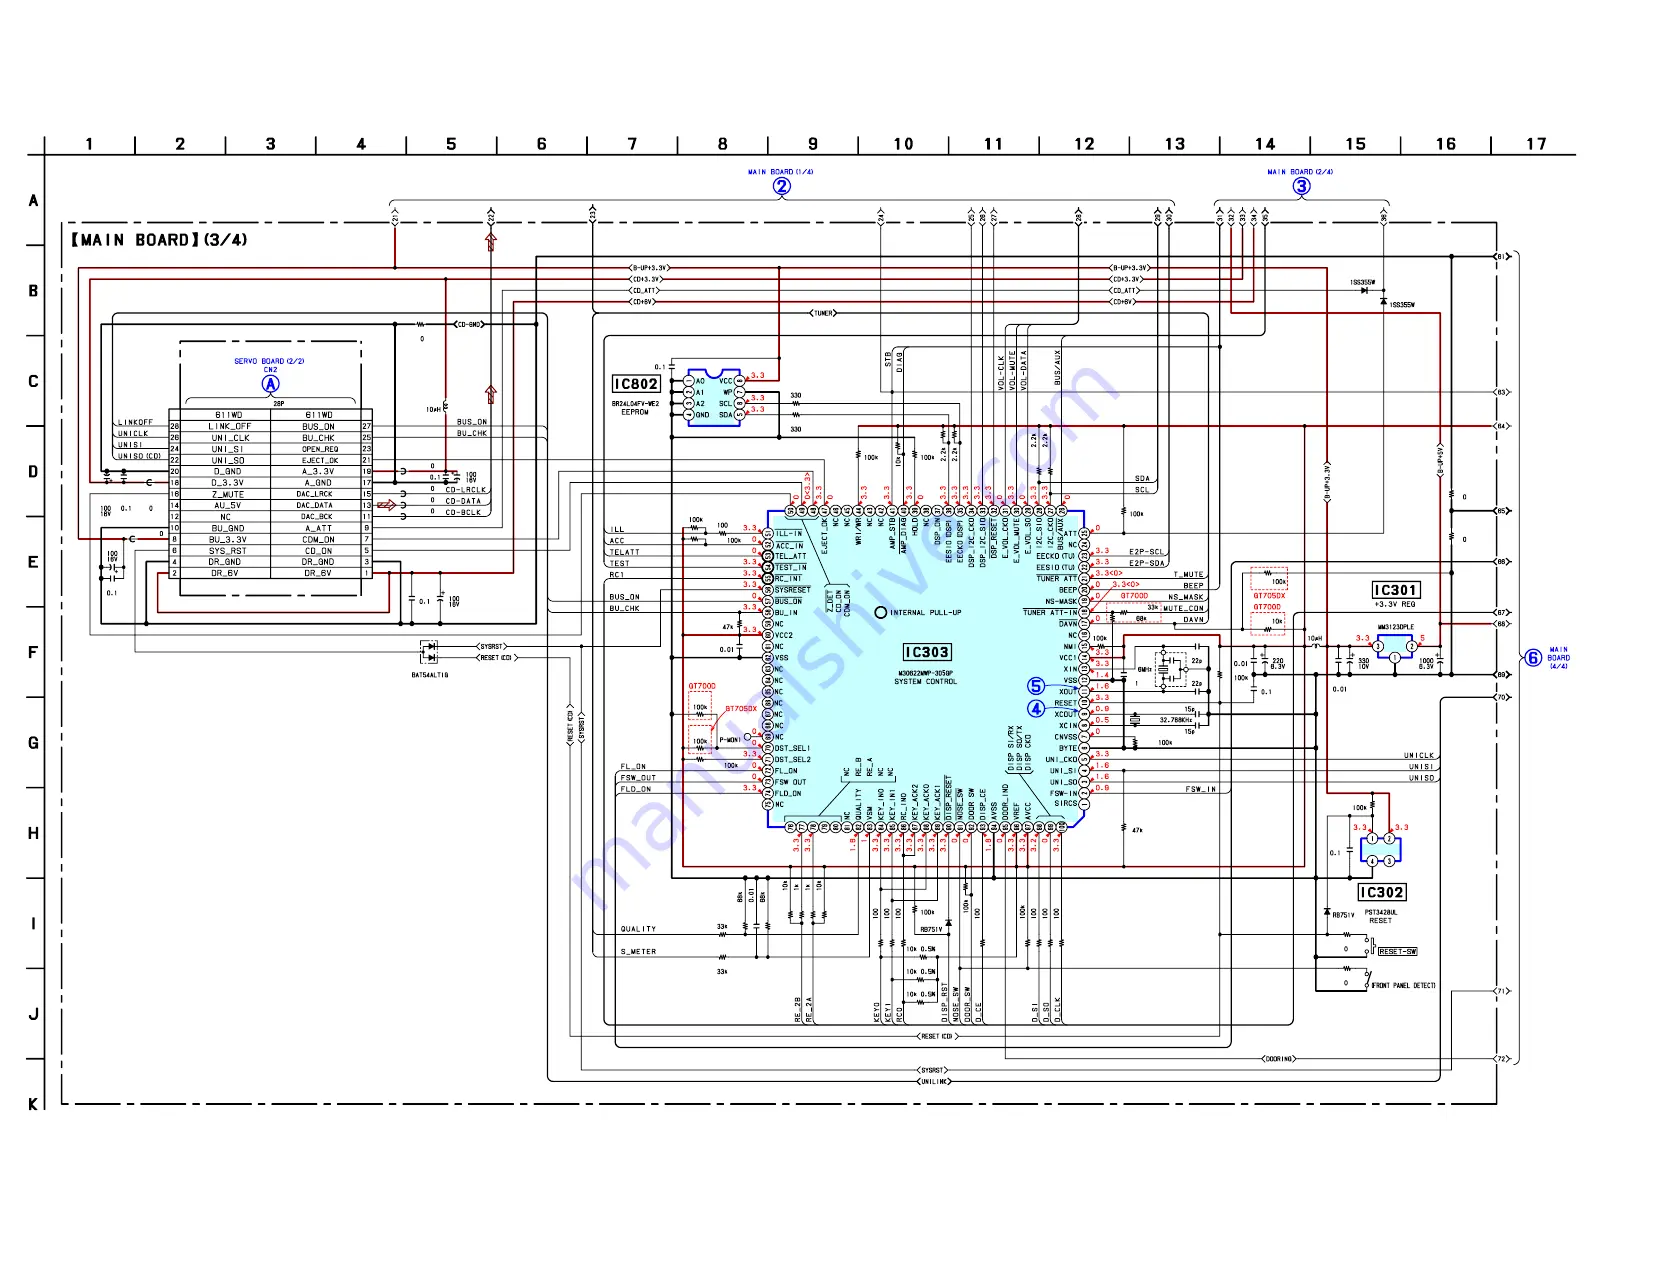Click the IC303 label box

tap(927, 652)
